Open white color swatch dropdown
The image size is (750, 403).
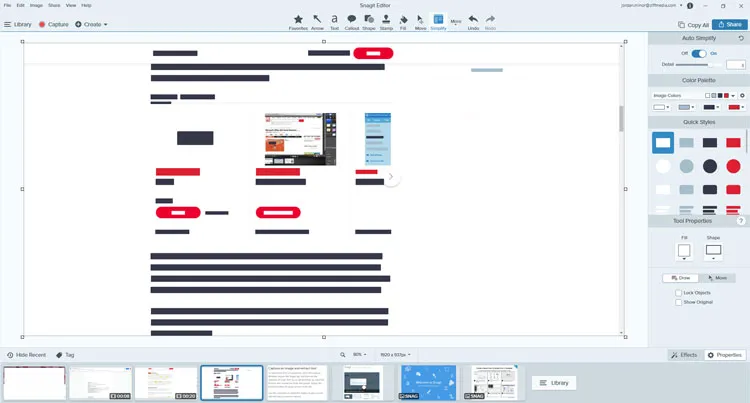[x=662, y=107]
